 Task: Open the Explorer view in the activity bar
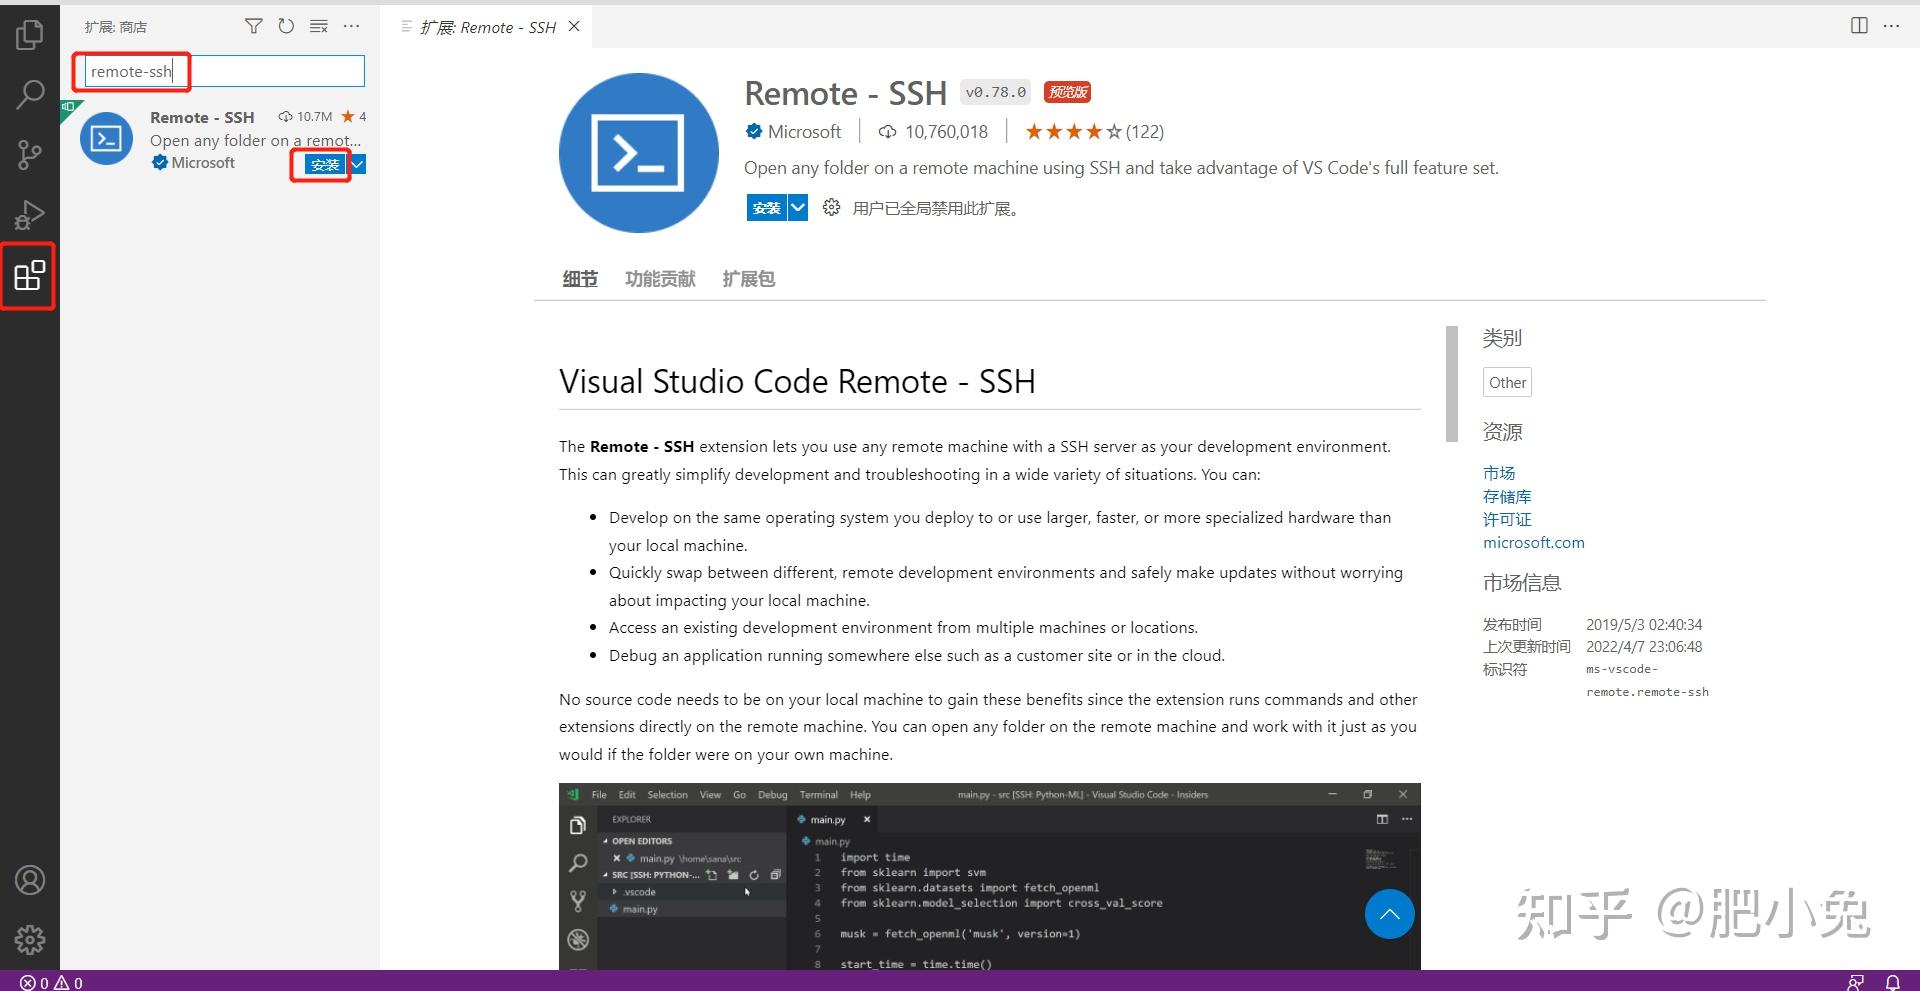(29, 33)
